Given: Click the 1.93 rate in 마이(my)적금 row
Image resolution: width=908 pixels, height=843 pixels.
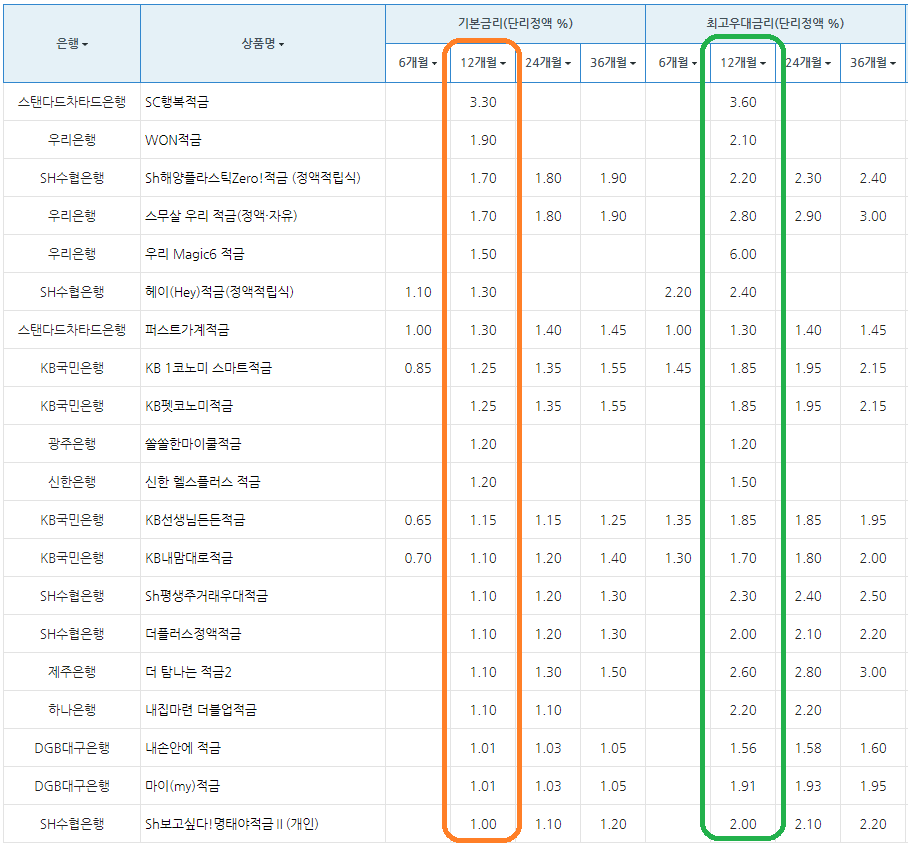Looking at the screenshot, I should tap(808, 786).
